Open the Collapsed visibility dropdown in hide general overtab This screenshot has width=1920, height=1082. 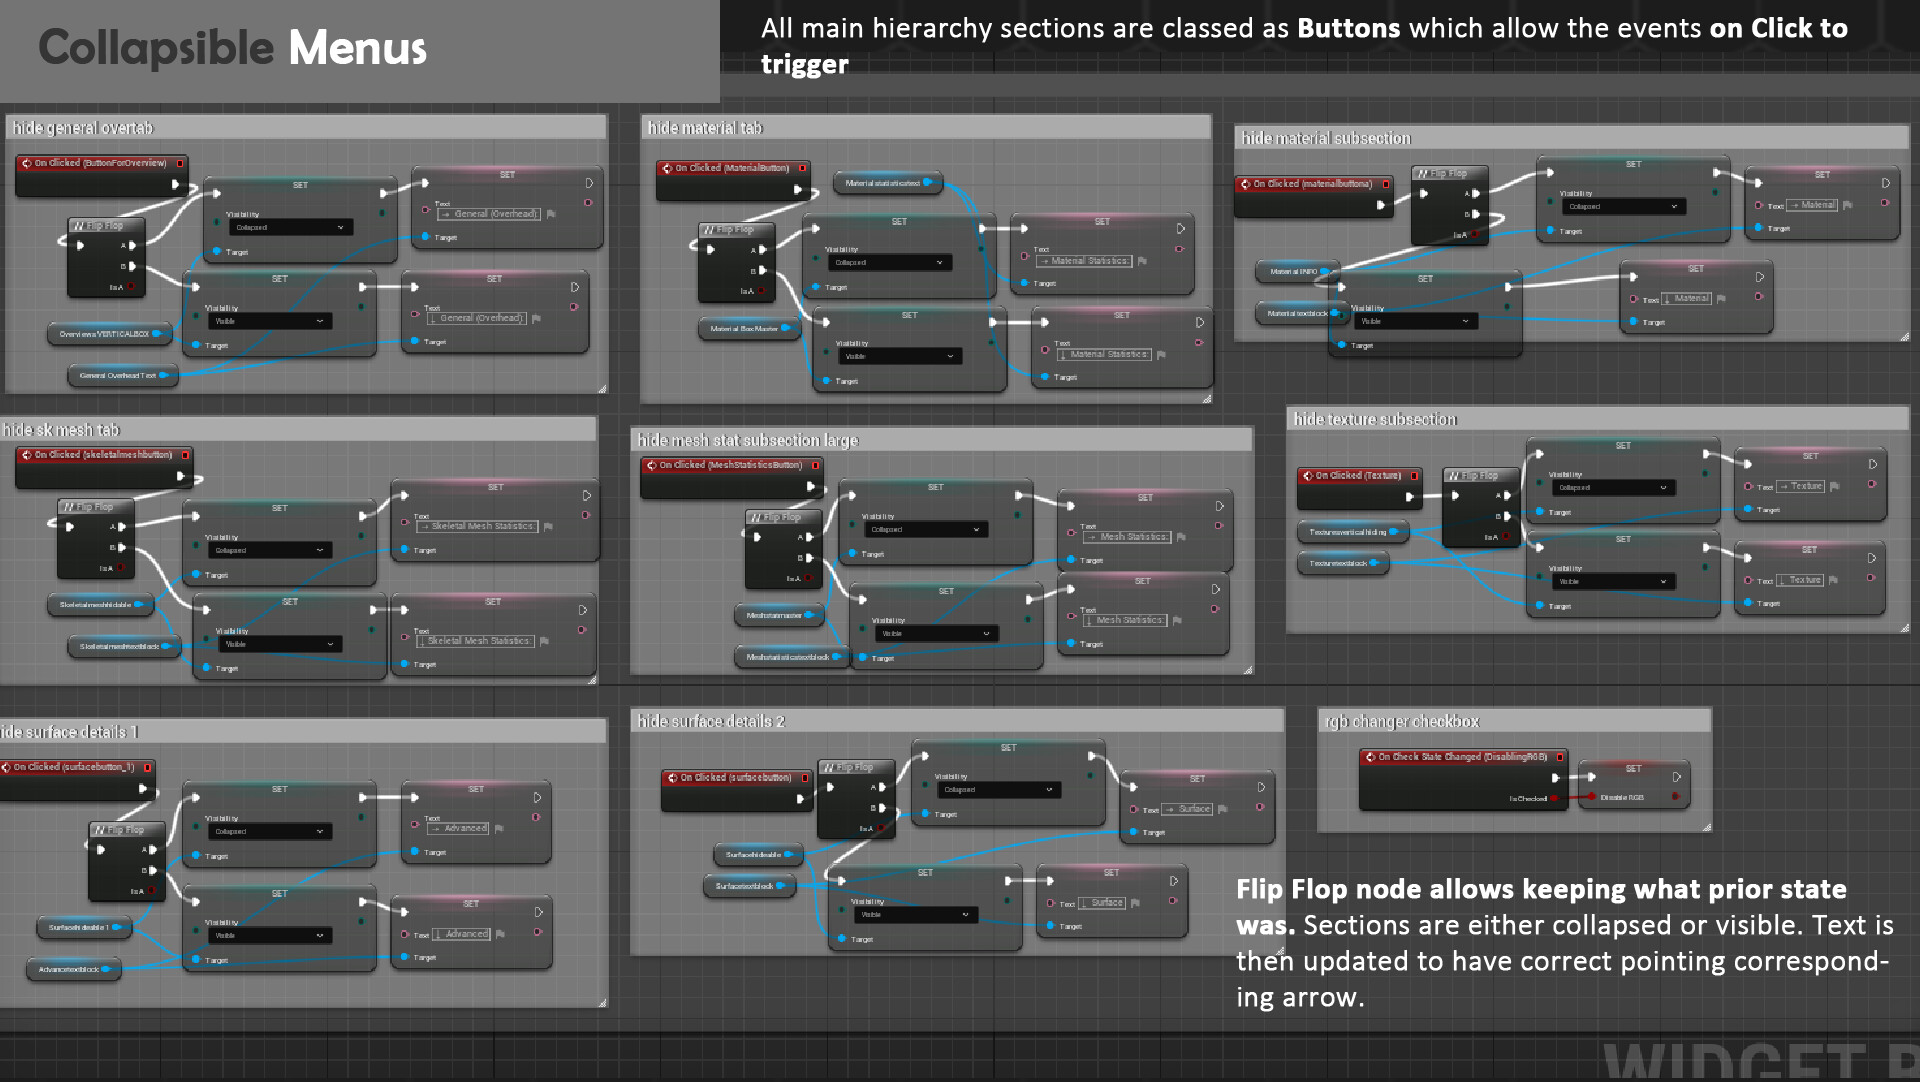click(x=292, y=228)
